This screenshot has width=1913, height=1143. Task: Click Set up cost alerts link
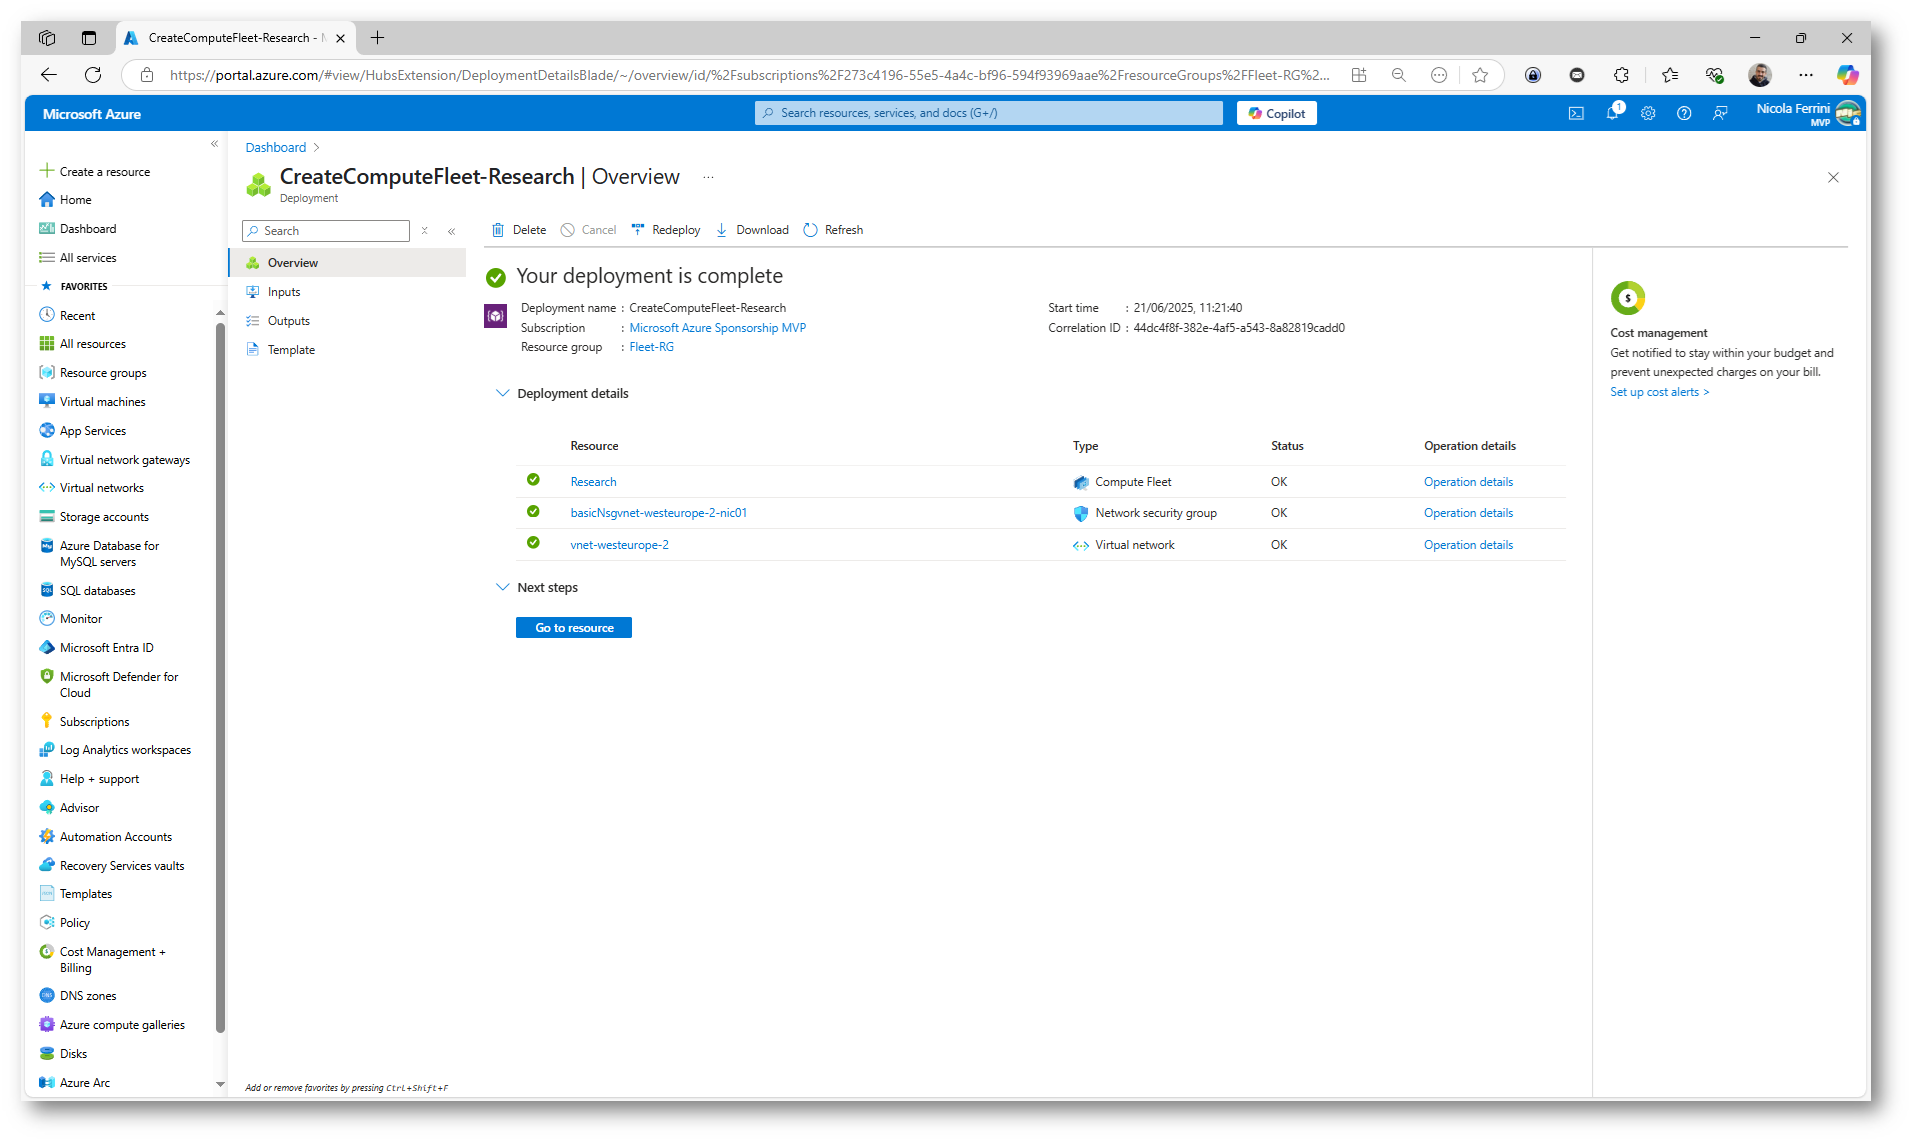pos(1659,392)
